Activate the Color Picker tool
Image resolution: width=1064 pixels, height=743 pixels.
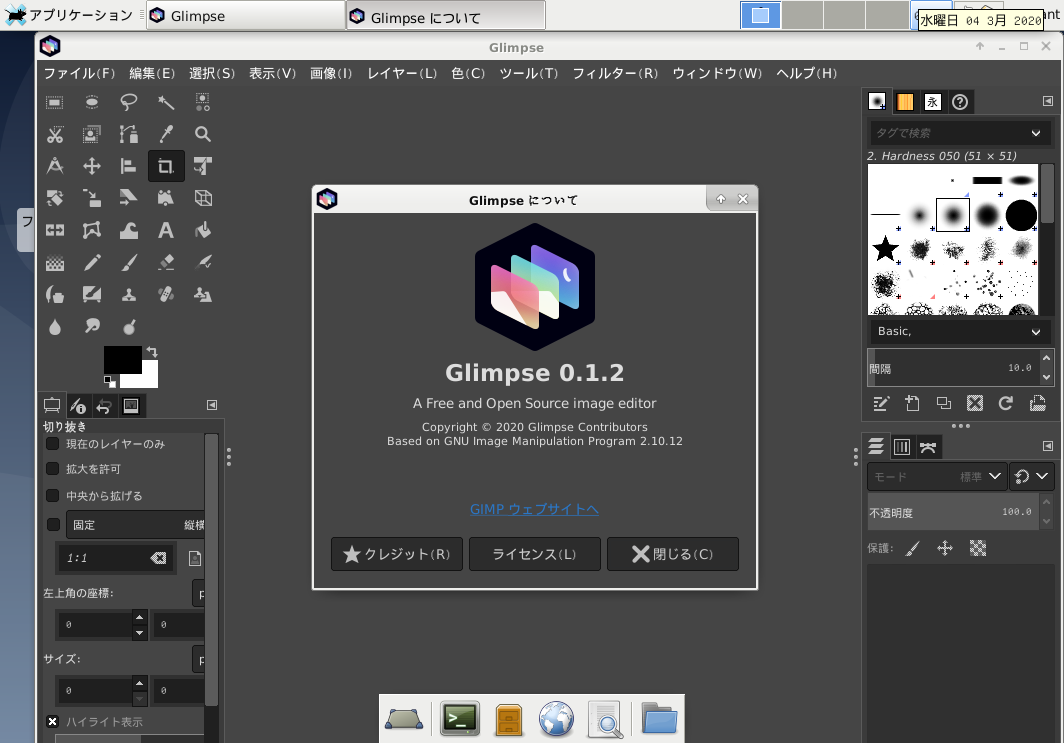(x=166, y=134)
